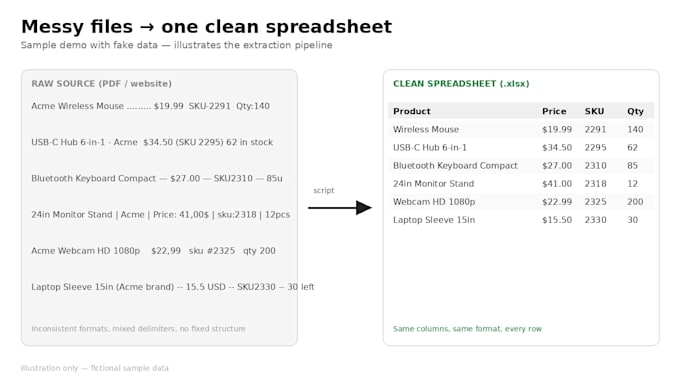Click SKU 2318 in the spreadsheet
This screenshot has width=680, height=383.
[x=595, y=184]
